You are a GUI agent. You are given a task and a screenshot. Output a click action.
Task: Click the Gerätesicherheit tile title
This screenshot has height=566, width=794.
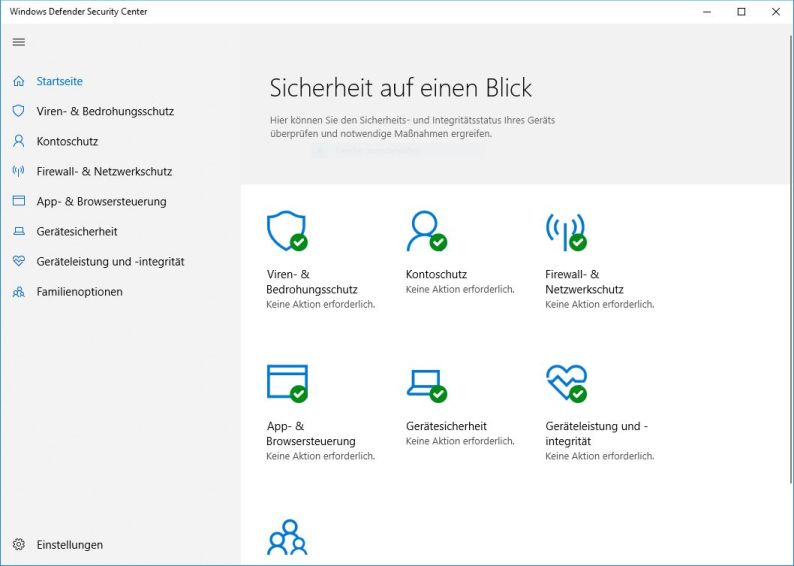coord(446,426)
